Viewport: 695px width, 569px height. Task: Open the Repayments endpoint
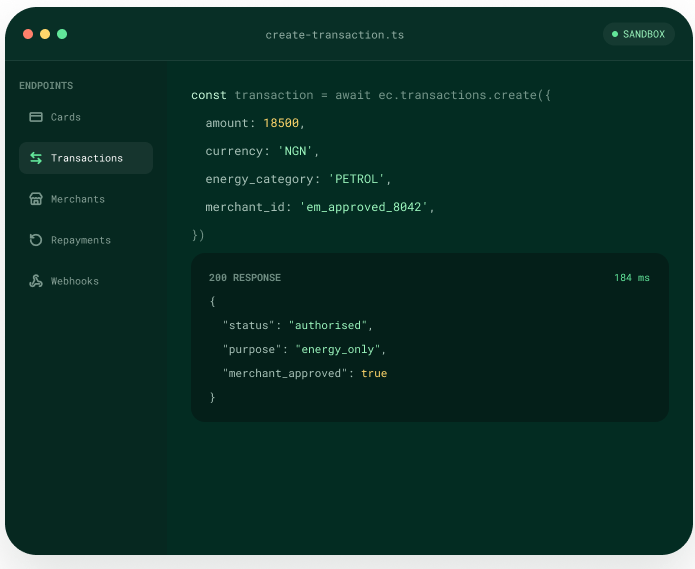[x=86, y=240]
